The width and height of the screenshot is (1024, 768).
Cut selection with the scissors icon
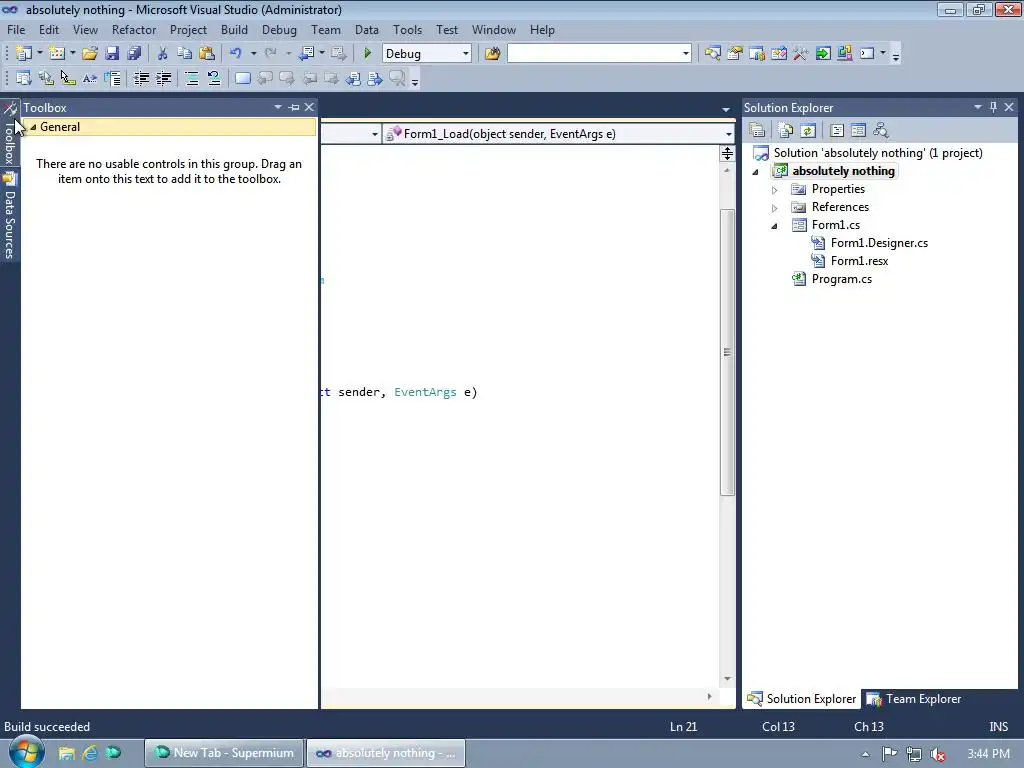[162, 54]
